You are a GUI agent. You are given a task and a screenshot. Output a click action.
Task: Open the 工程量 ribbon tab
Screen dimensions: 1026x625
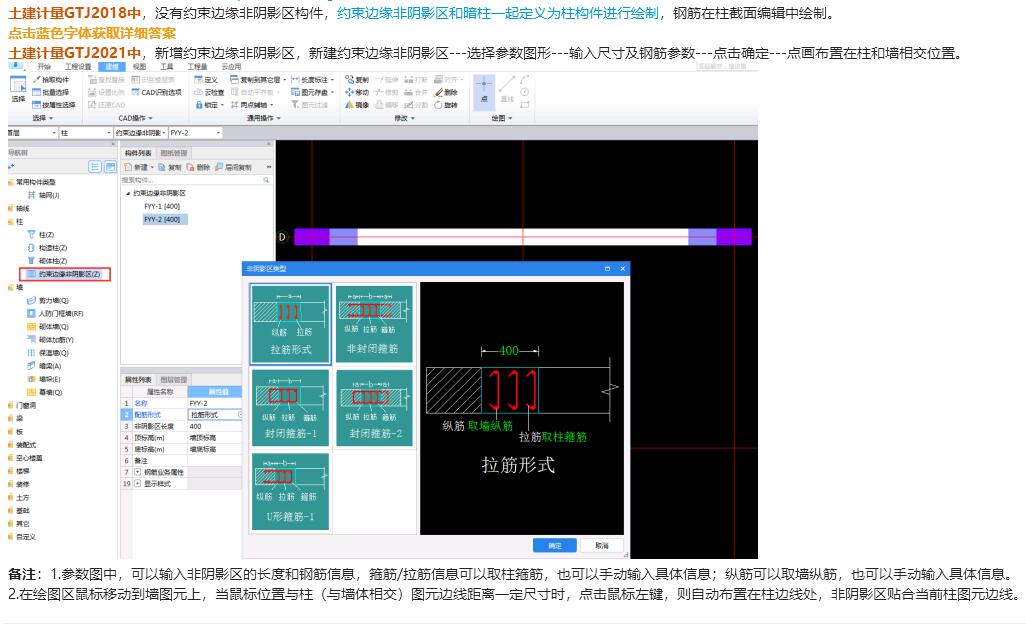tap(197, 67)
